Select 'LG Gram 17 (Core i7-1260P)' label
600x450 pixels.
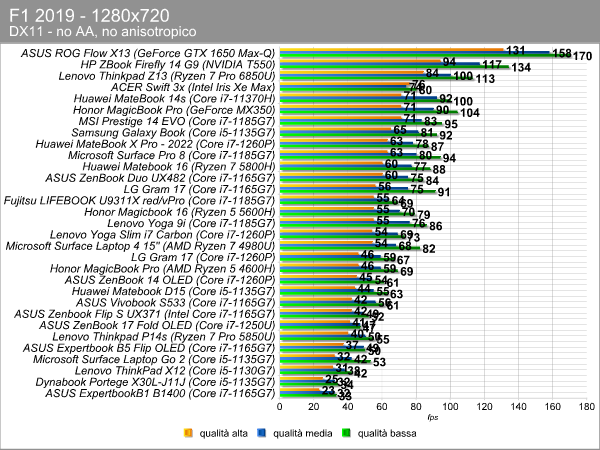pos(203,257)
